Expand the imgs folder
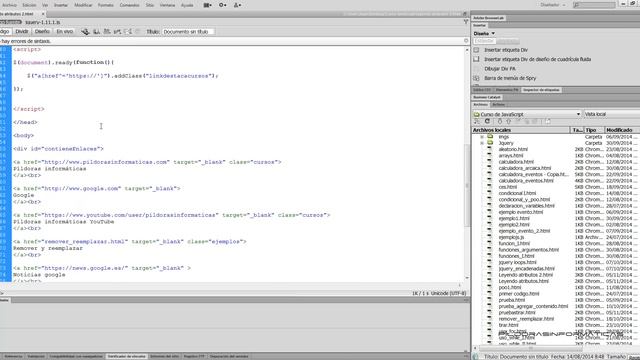Screen dimensions: 640x360 [x=482, y=137]
